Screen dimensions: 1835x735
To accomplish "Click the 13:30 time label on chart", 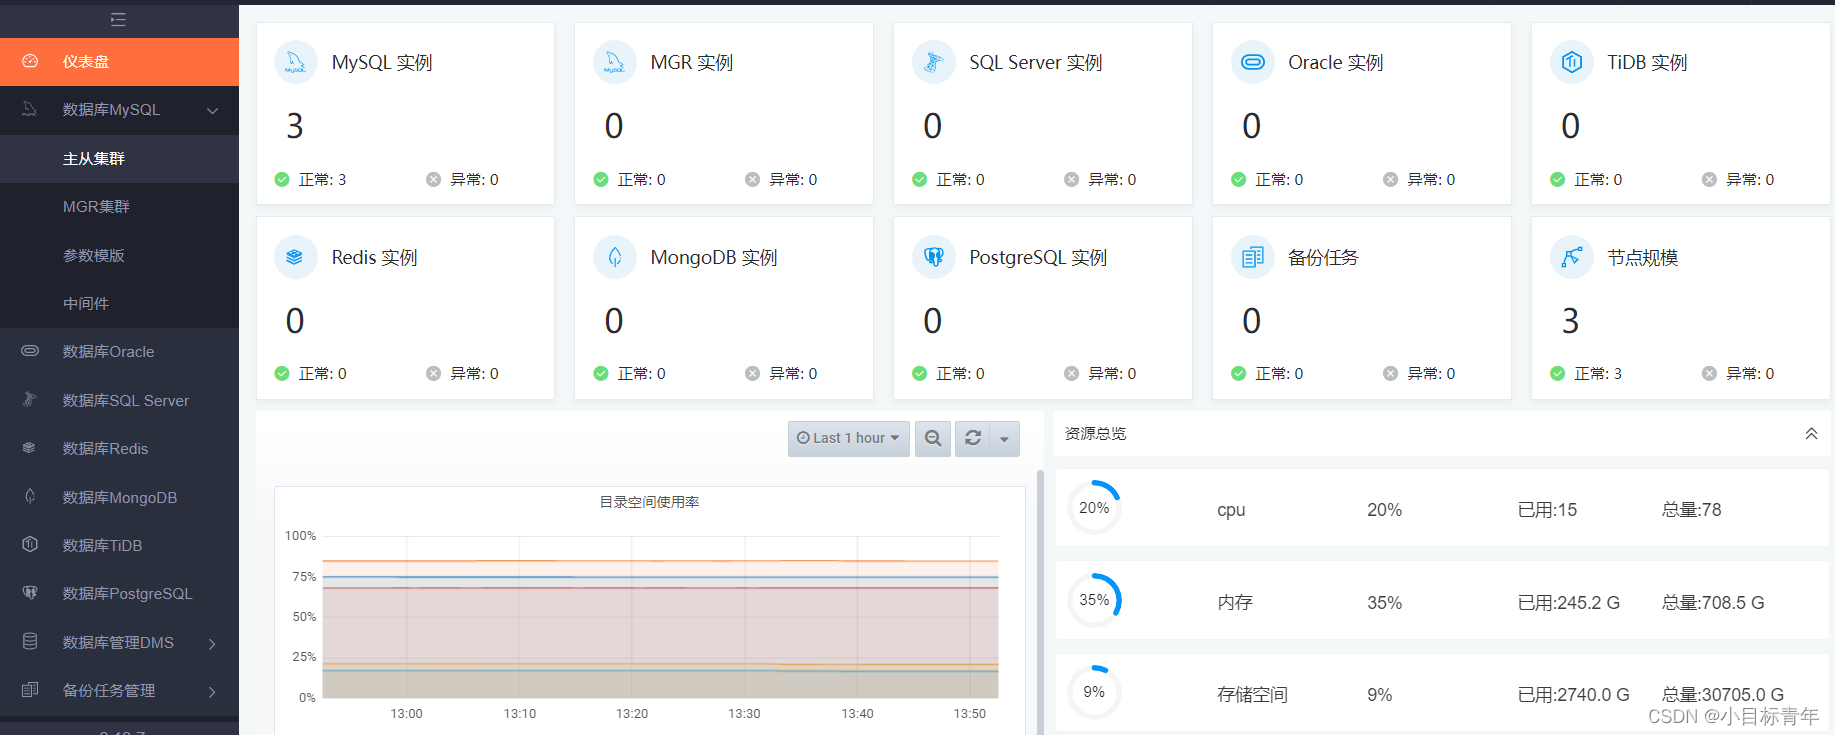I will [744, 714].
